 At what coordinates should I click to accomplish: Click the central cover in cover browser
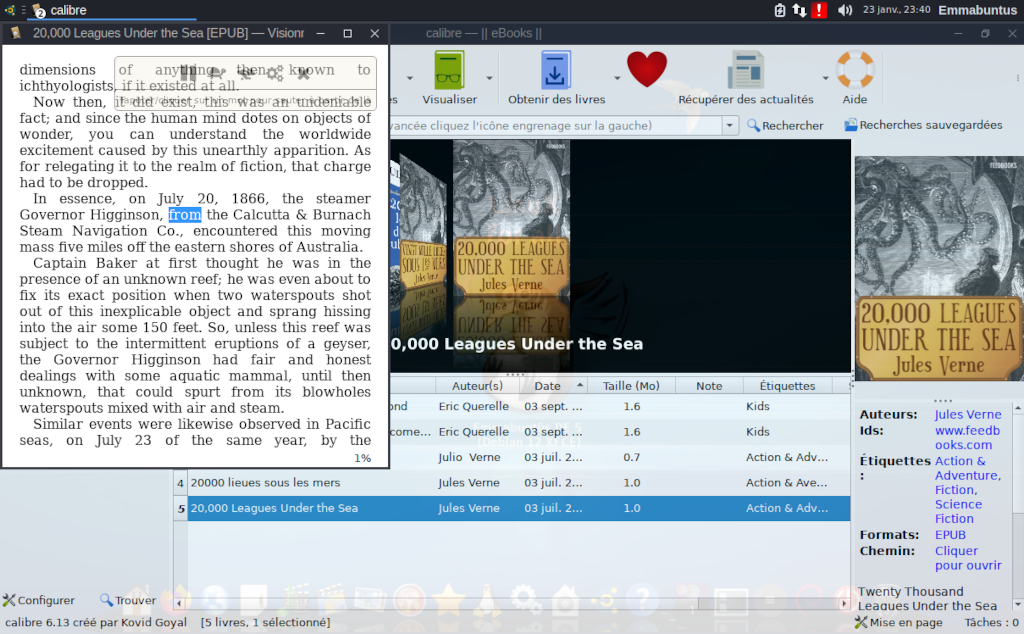click(511, 219)
